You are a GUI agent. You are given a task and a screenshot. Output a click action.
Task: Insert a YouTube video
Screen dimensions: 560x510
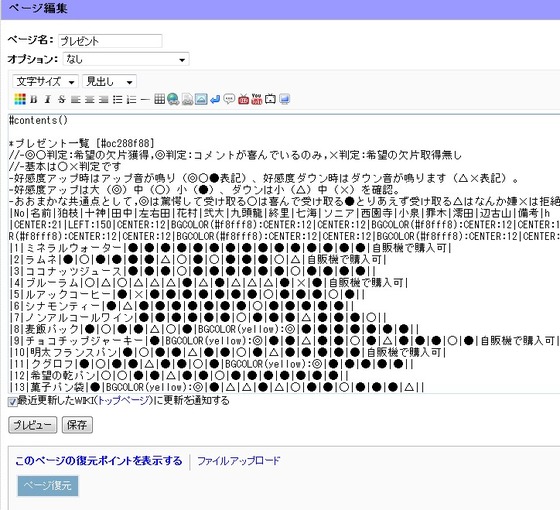(x=257, y=99)
